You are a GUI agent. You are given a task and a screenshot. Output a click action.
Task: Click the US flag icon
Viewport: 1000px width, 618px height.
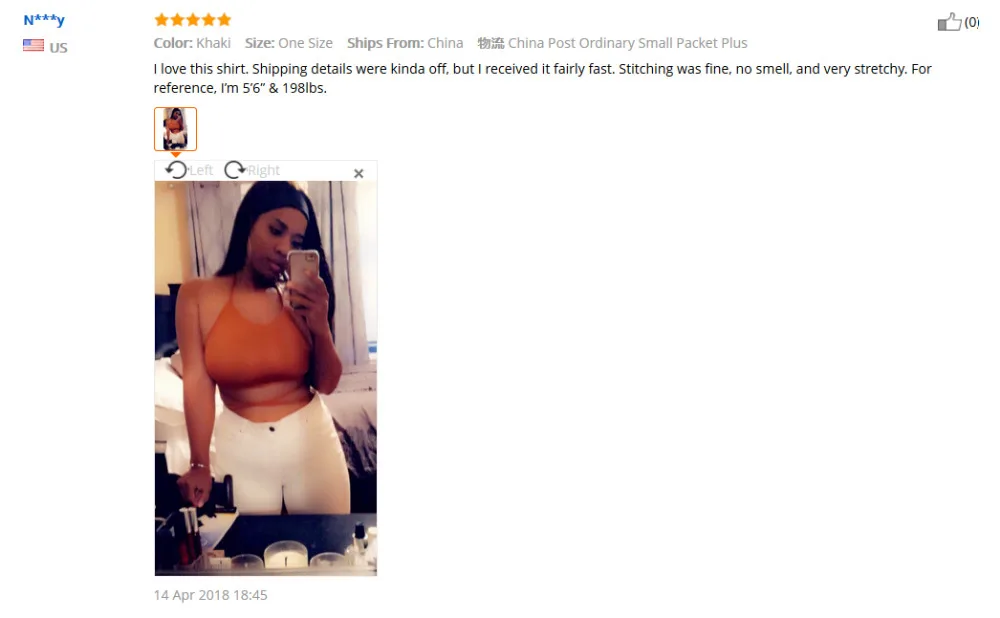pos(33,45)
